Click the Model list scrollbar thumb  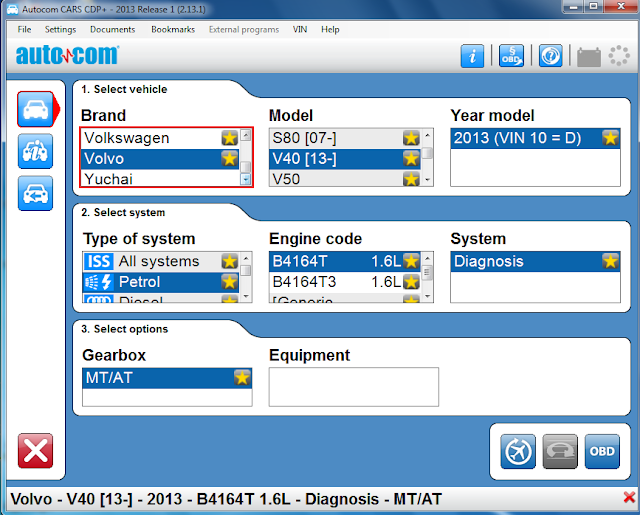point(427,153)
